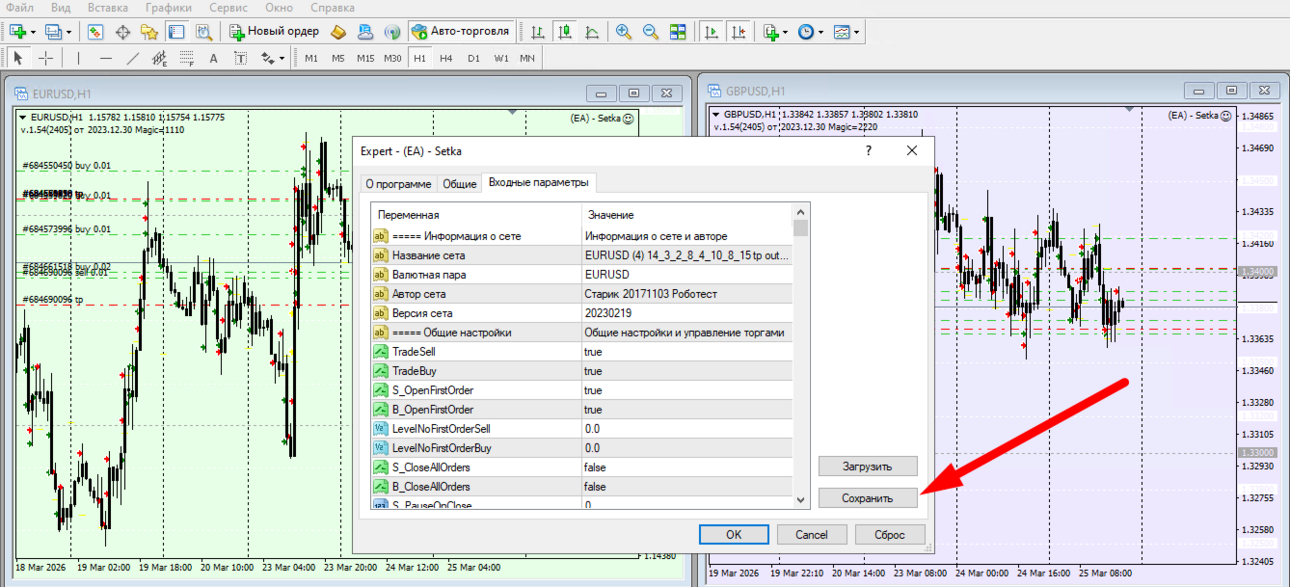Viewport: 1290px width, 587px height.
Task: Select the equidistant channel tool
Action: tap(159, 58)
